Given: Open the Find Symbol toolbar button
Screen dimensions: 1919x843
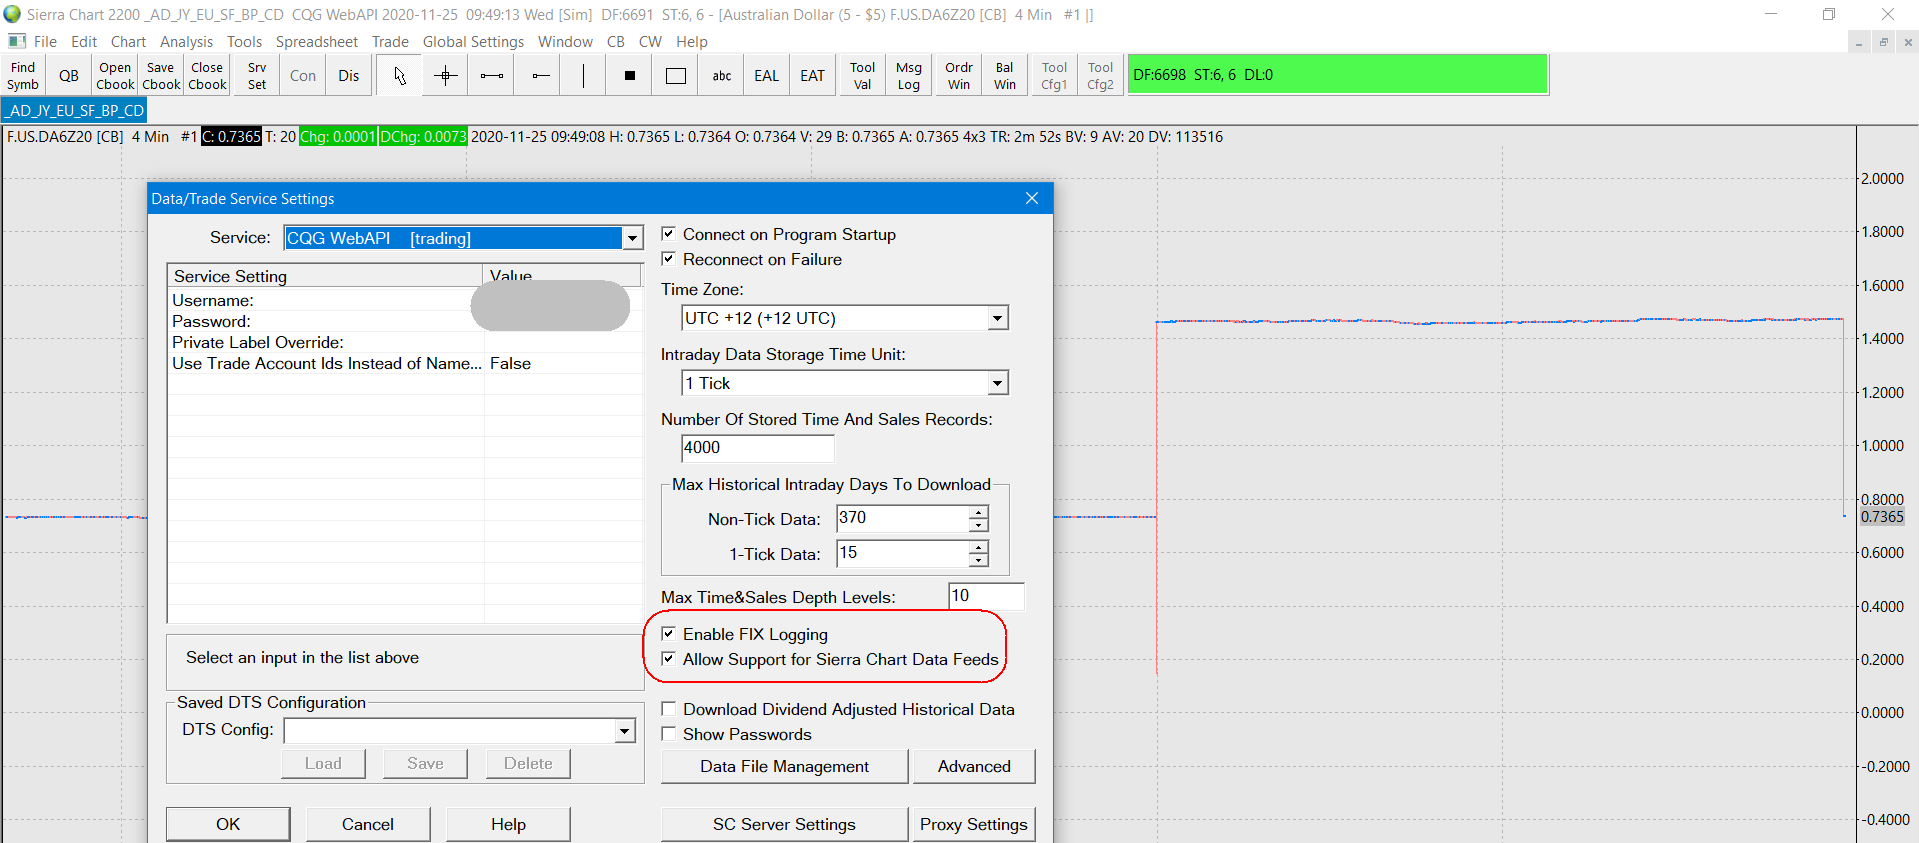Looking at the screenshot, I should coord(23,76).
